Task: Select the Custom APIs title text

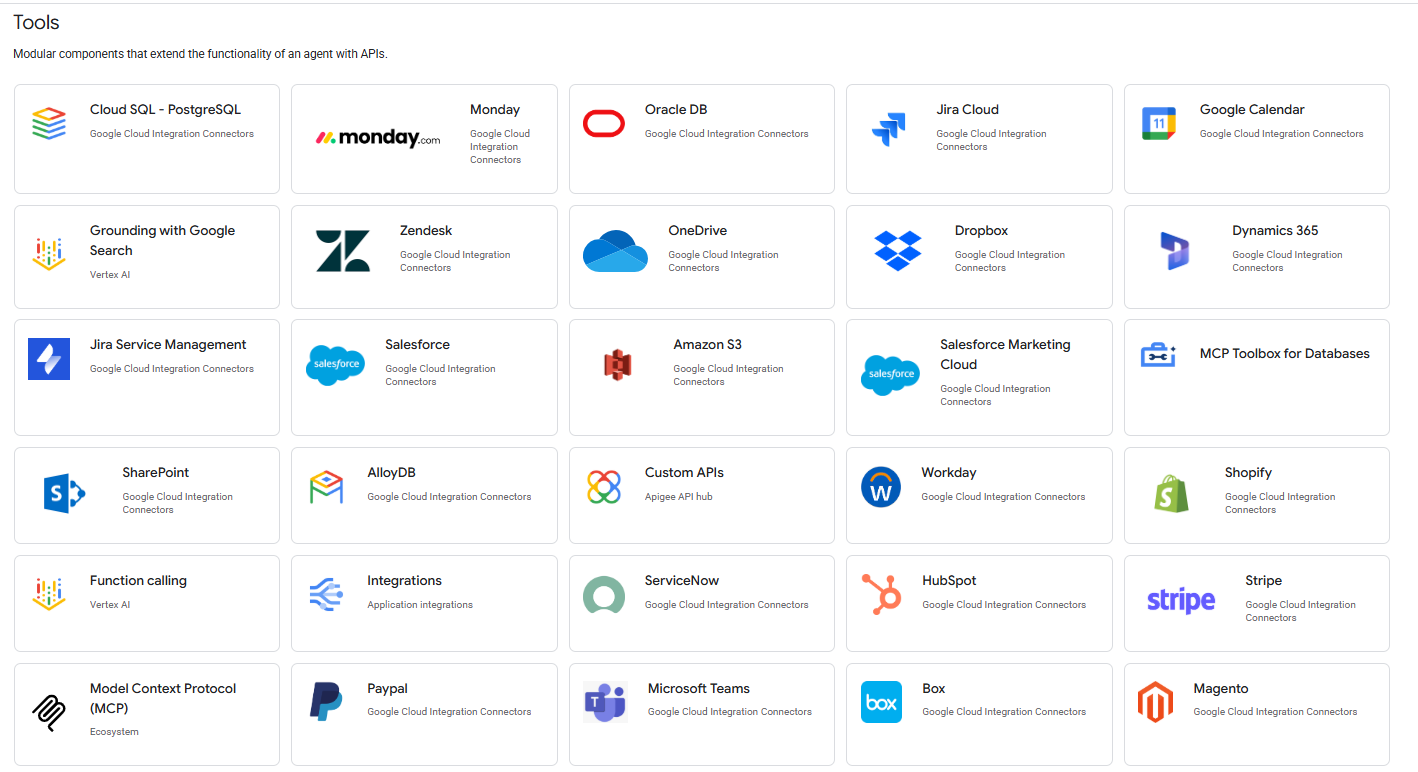Action: [x=684, y=473]
